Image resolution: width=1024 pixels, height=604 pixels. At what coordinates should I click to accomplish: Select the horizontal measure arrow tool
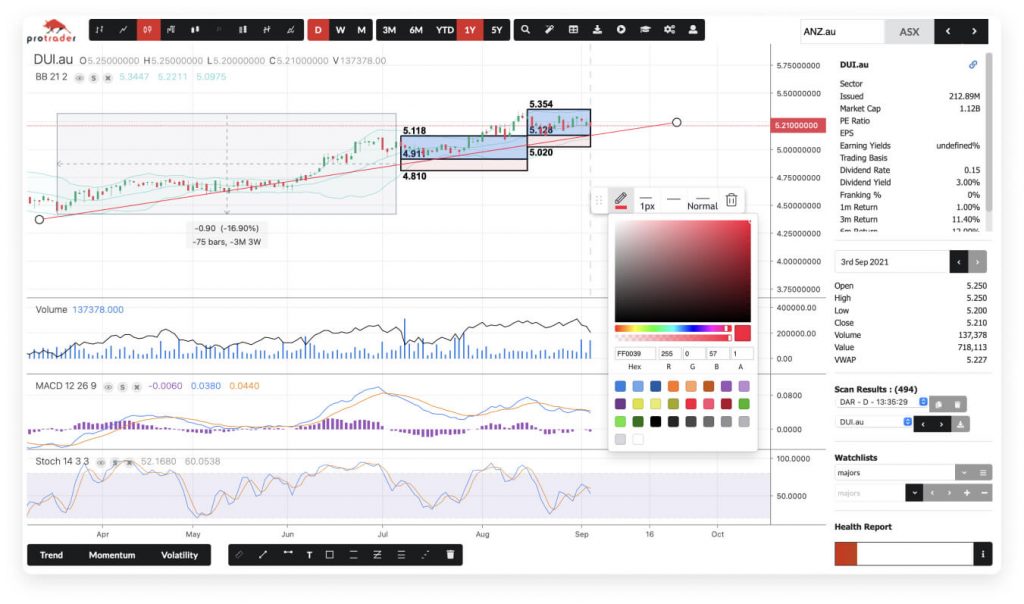287,554
